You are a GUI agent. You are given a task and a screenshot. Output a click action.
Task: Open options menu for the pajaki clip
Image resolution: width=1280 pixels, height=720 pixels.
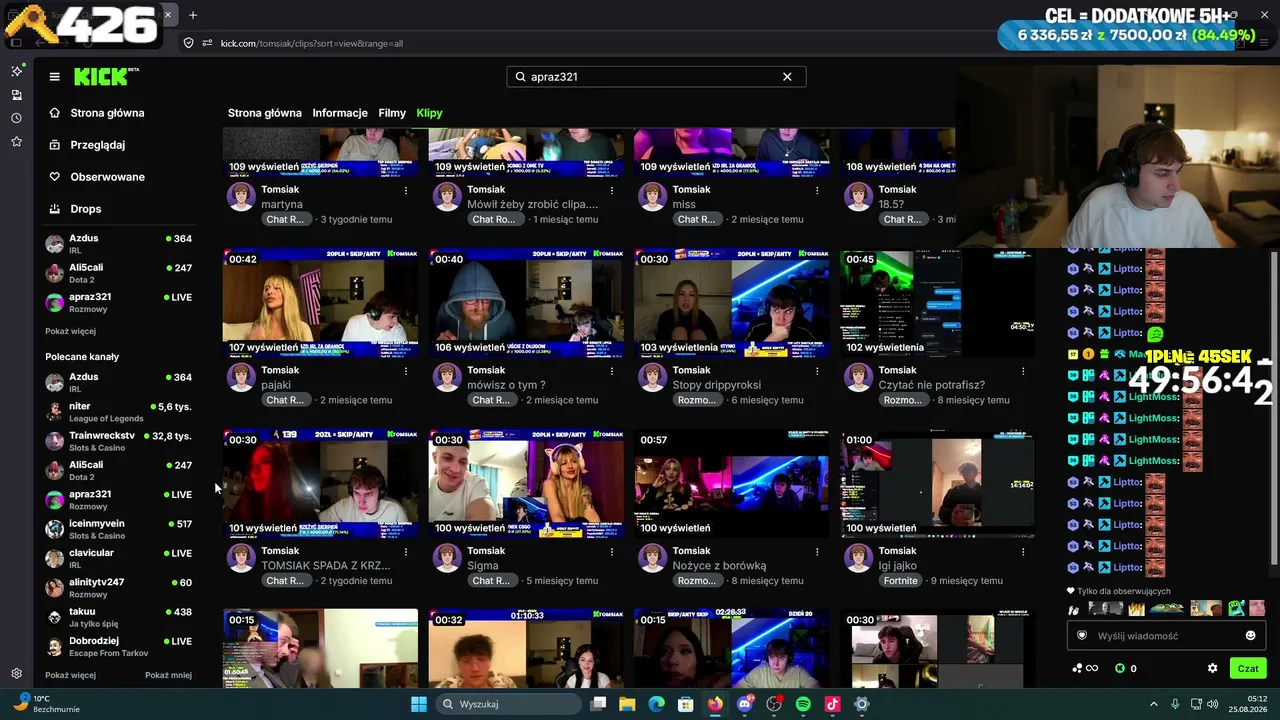pyautogui.click(x=406, y=371)
